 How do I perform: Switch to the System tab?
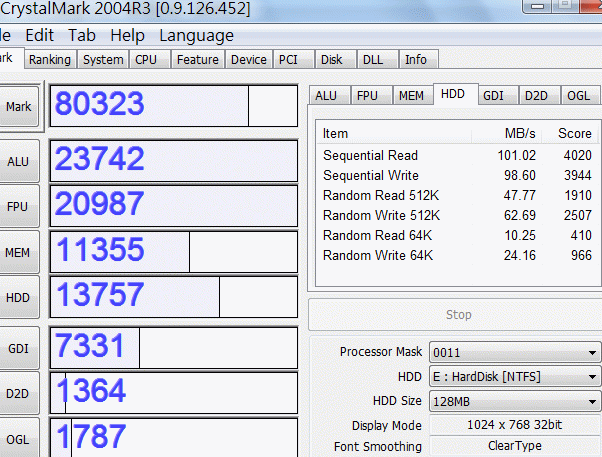103,60
